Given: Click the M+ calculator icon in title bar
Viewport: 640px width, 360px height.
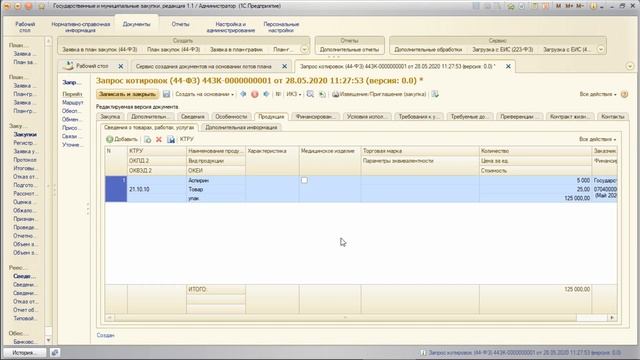Looking at the screenshot, I should (569, 6).
